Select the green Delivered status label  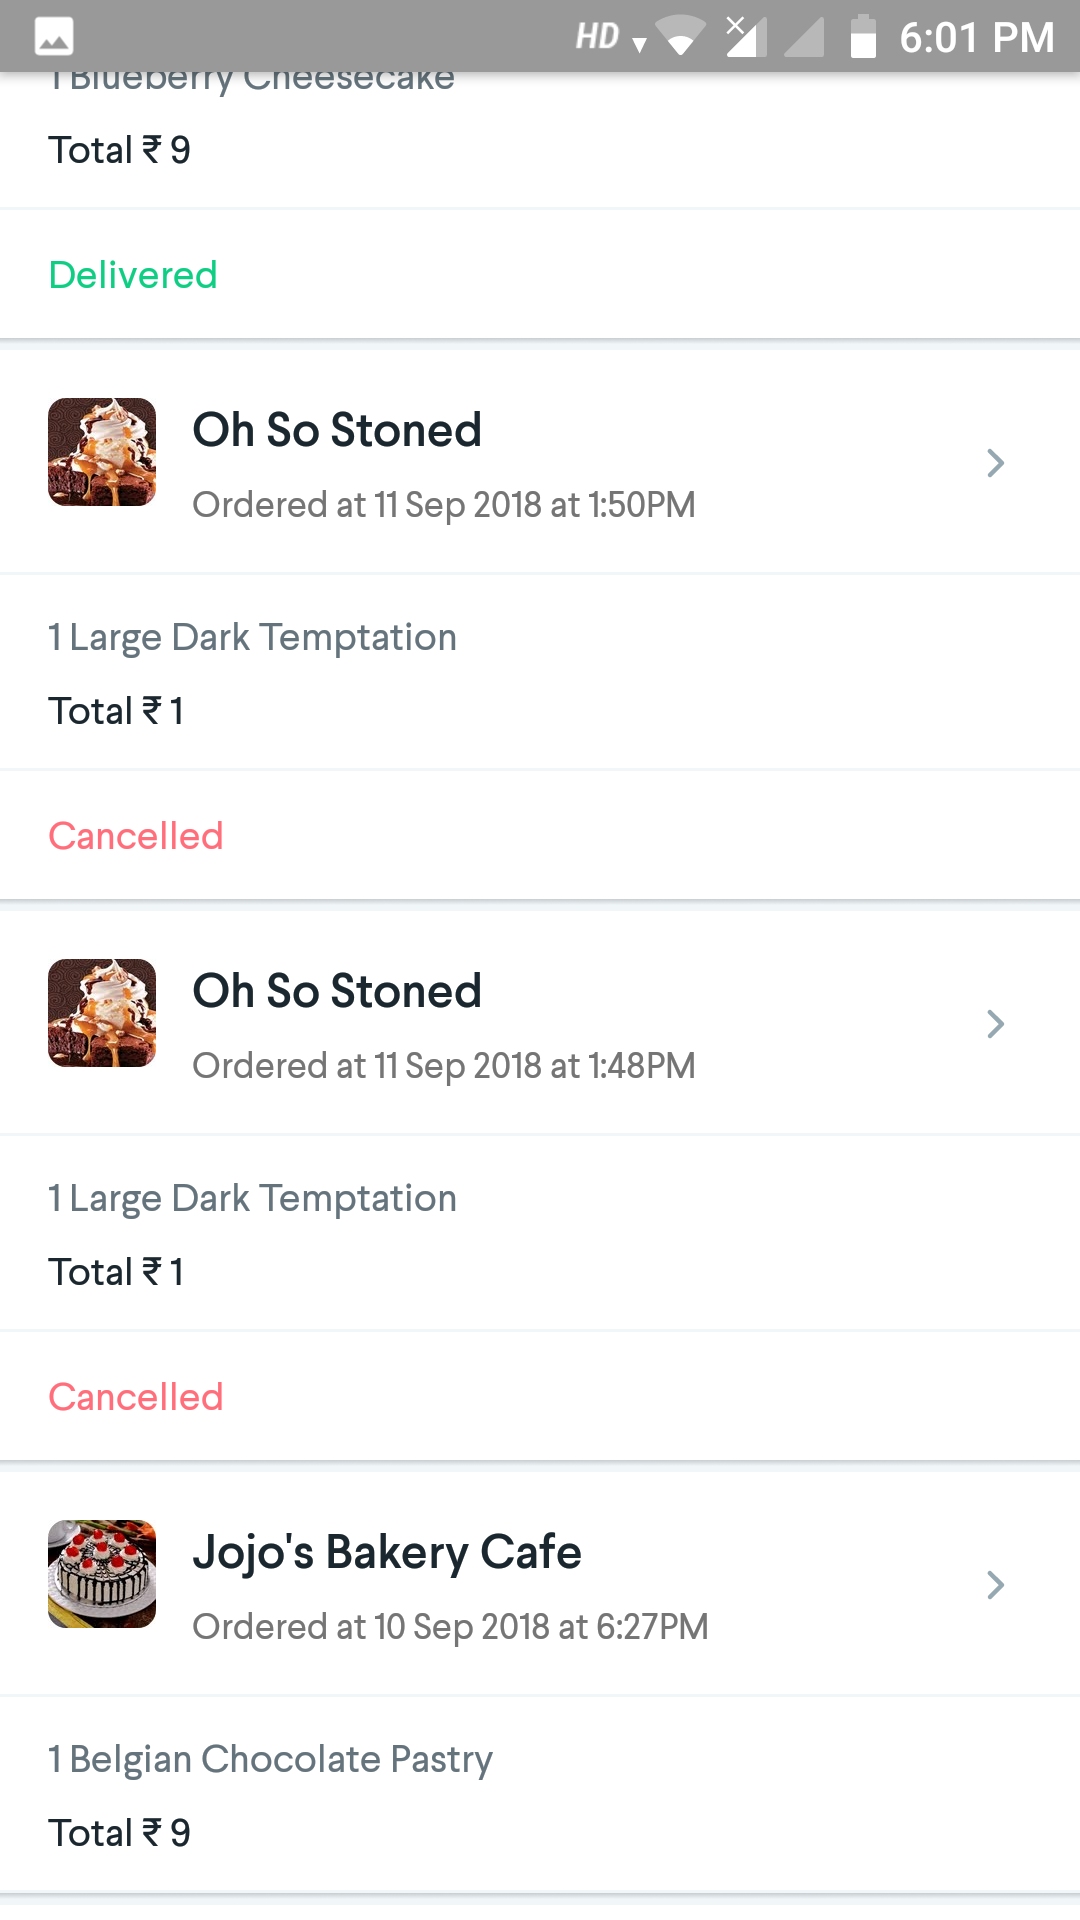[133, 275]
